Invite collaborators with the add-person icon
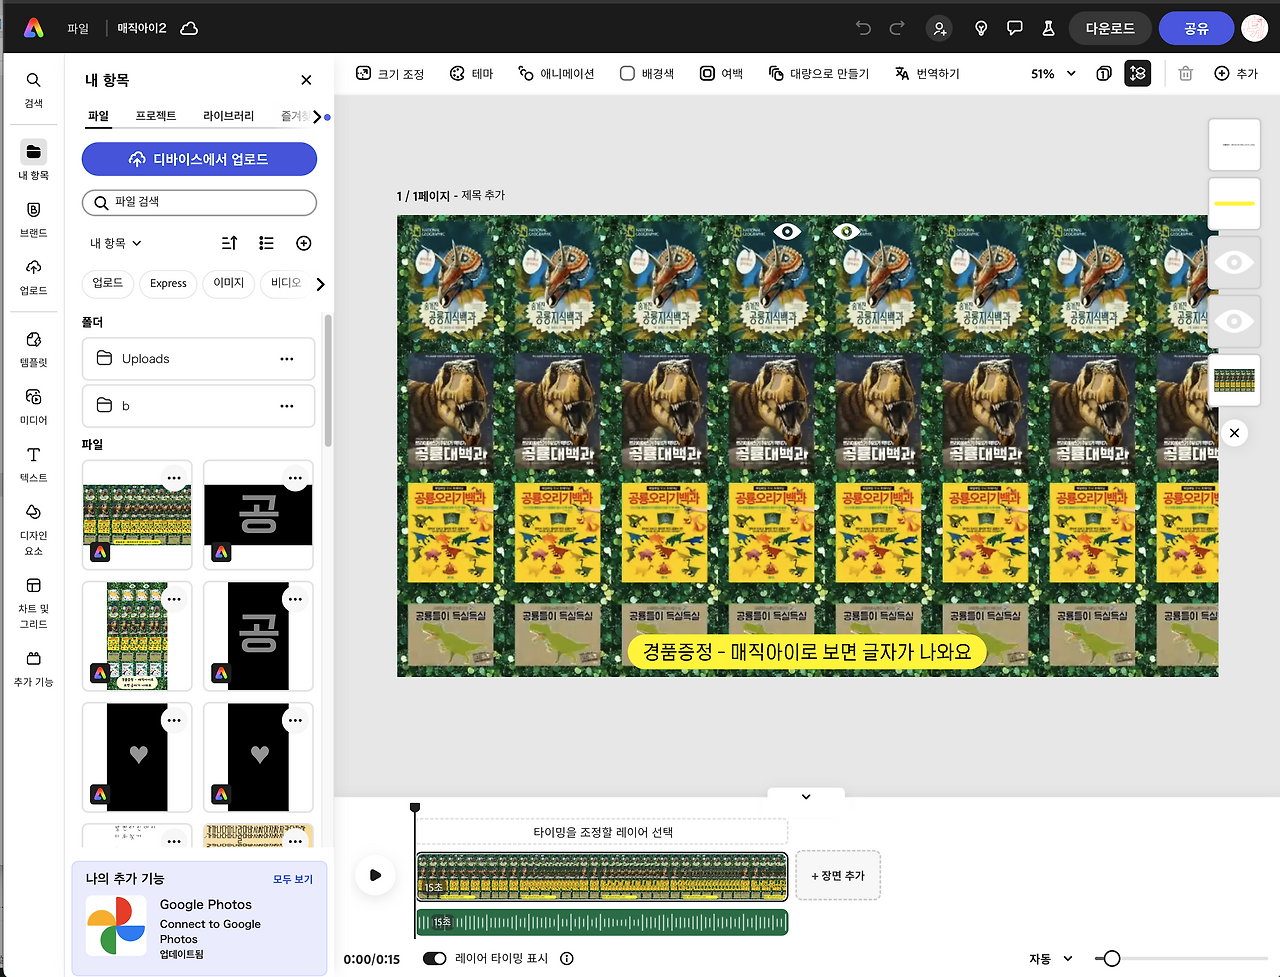 pos(939,28)
